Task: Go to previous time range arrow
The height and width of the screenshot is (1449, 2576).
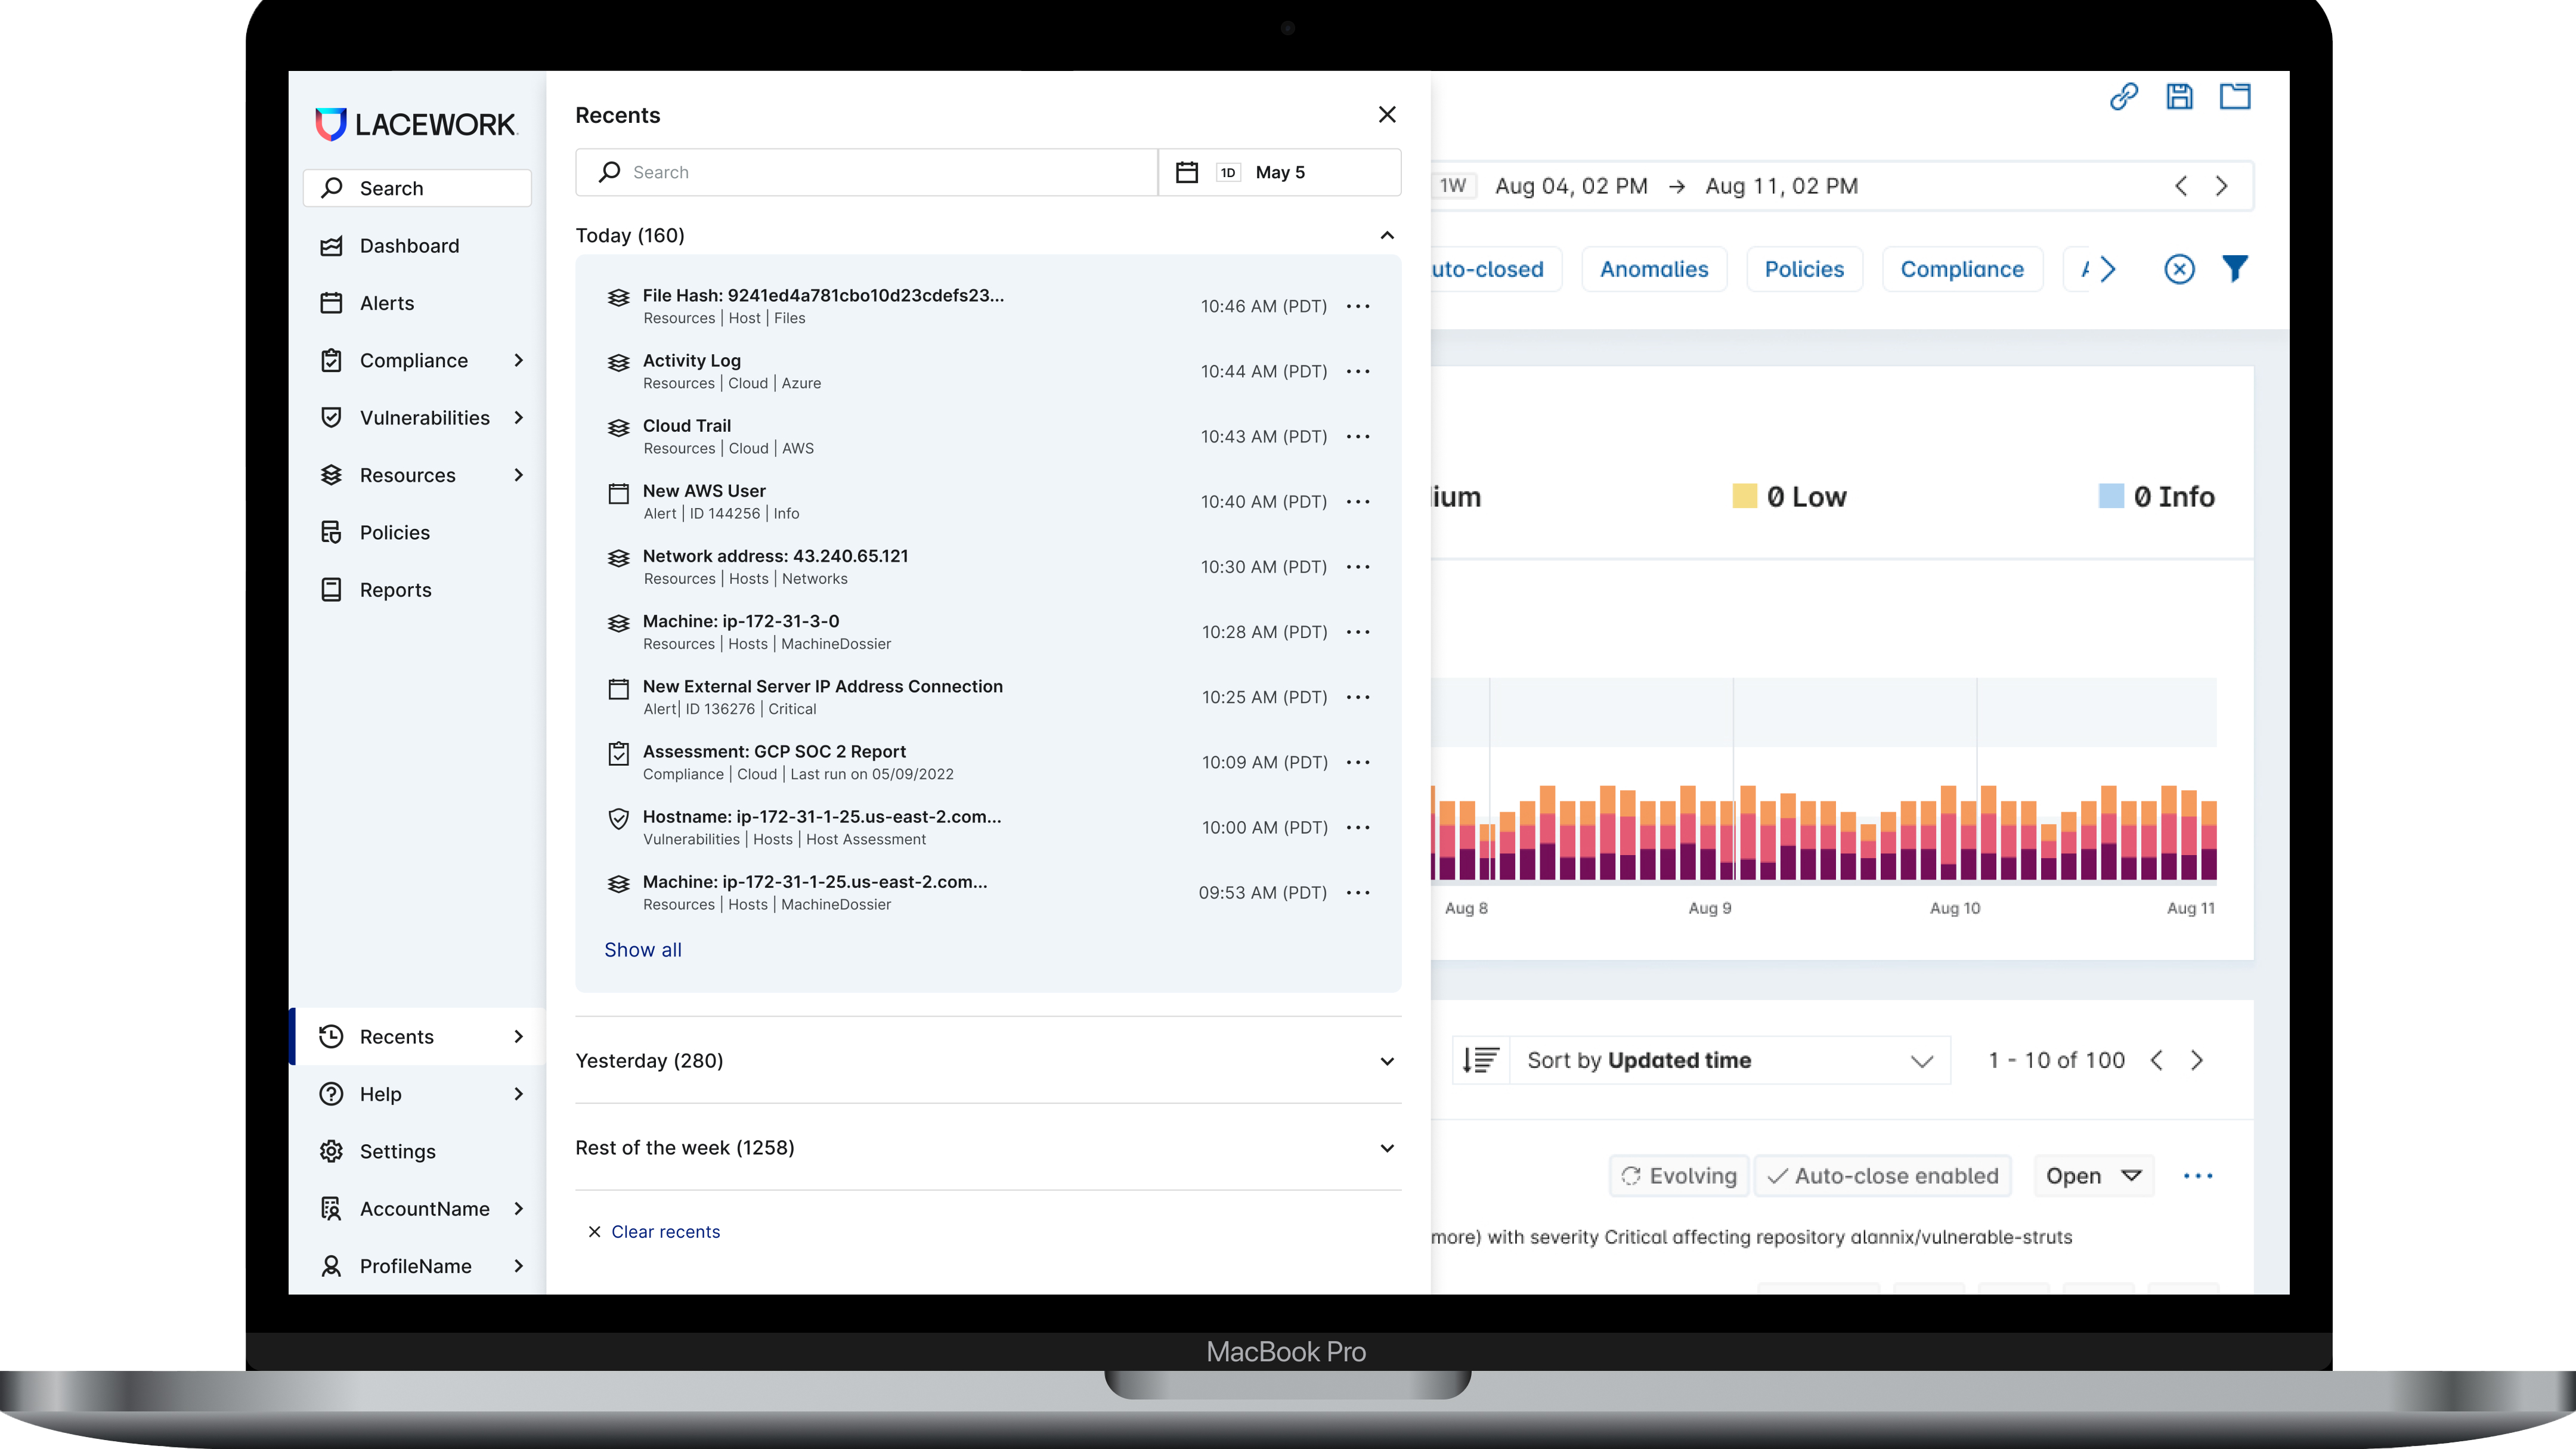Action: (2181, 186)
